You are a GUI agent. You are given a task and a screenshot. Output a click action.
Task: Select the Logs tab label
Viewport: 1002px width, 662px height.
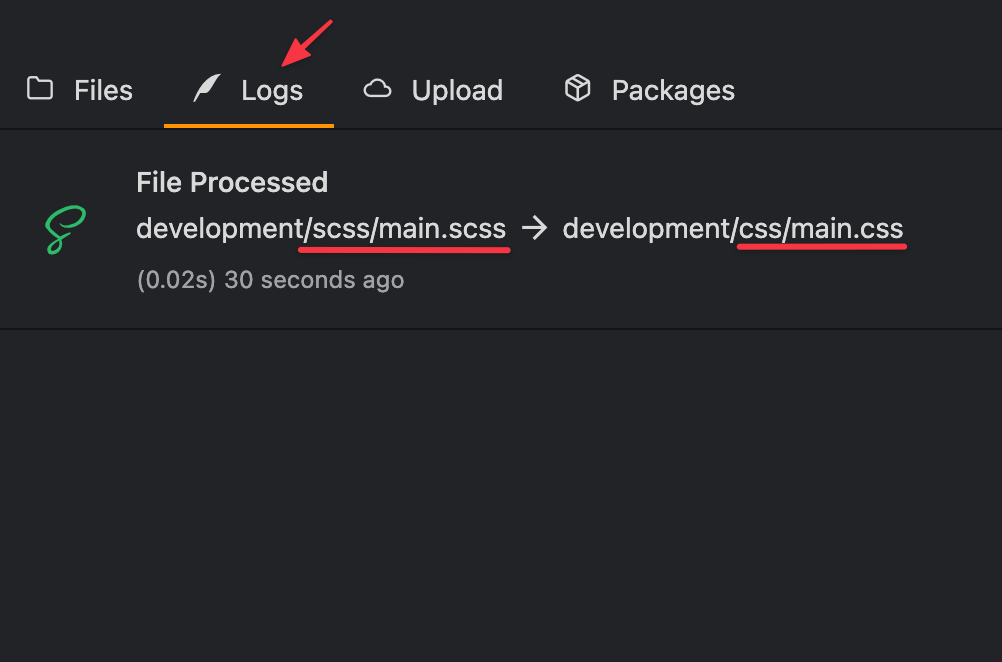click(272, 90)
